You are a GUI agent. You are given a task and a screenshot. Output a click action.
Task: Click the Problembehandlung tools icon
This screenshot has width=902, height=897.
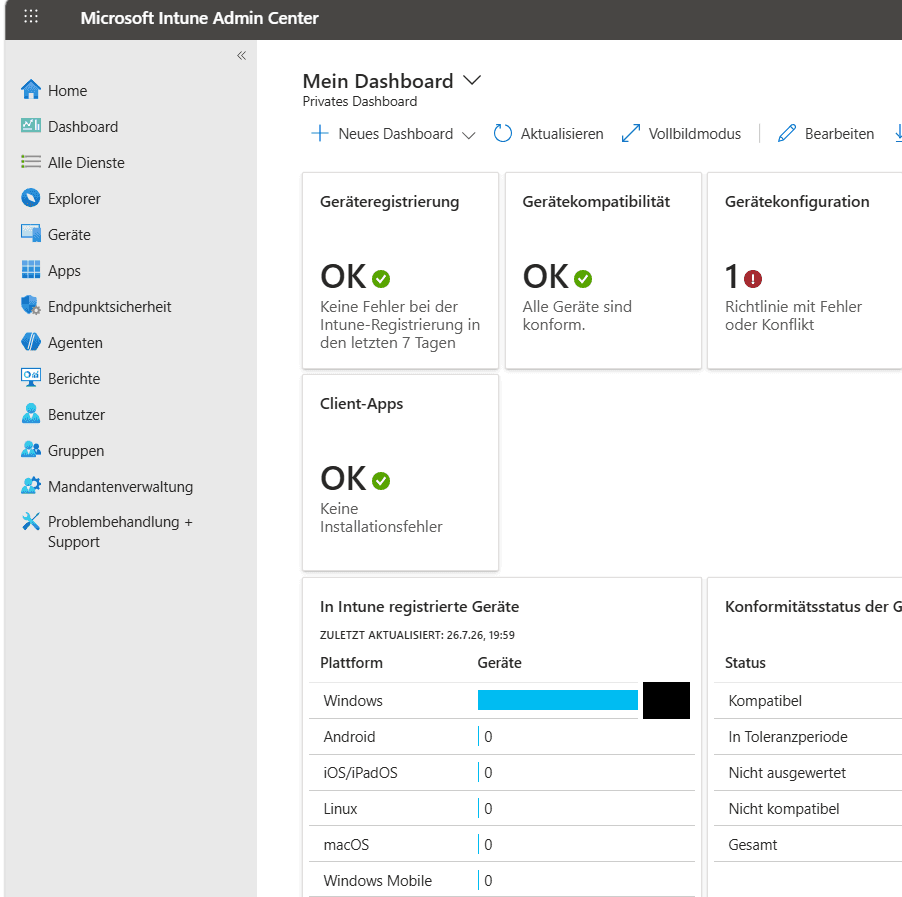tap(31, 521)
